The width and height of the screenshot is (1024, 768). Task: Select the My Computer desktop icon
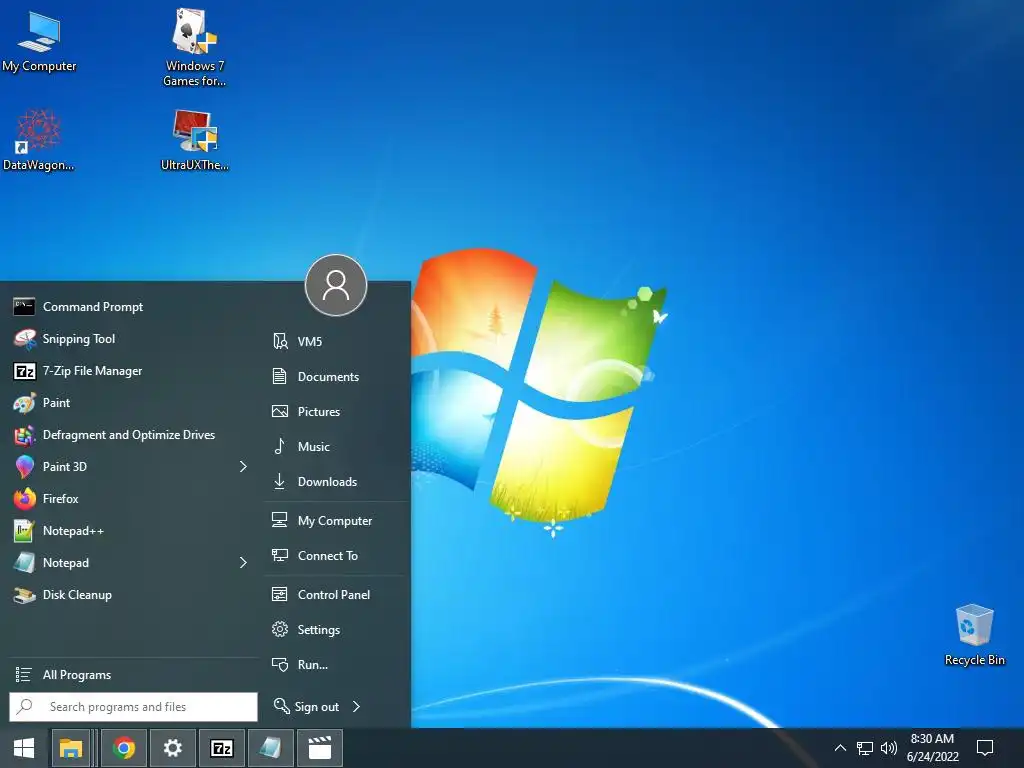(x=39, y=40)
